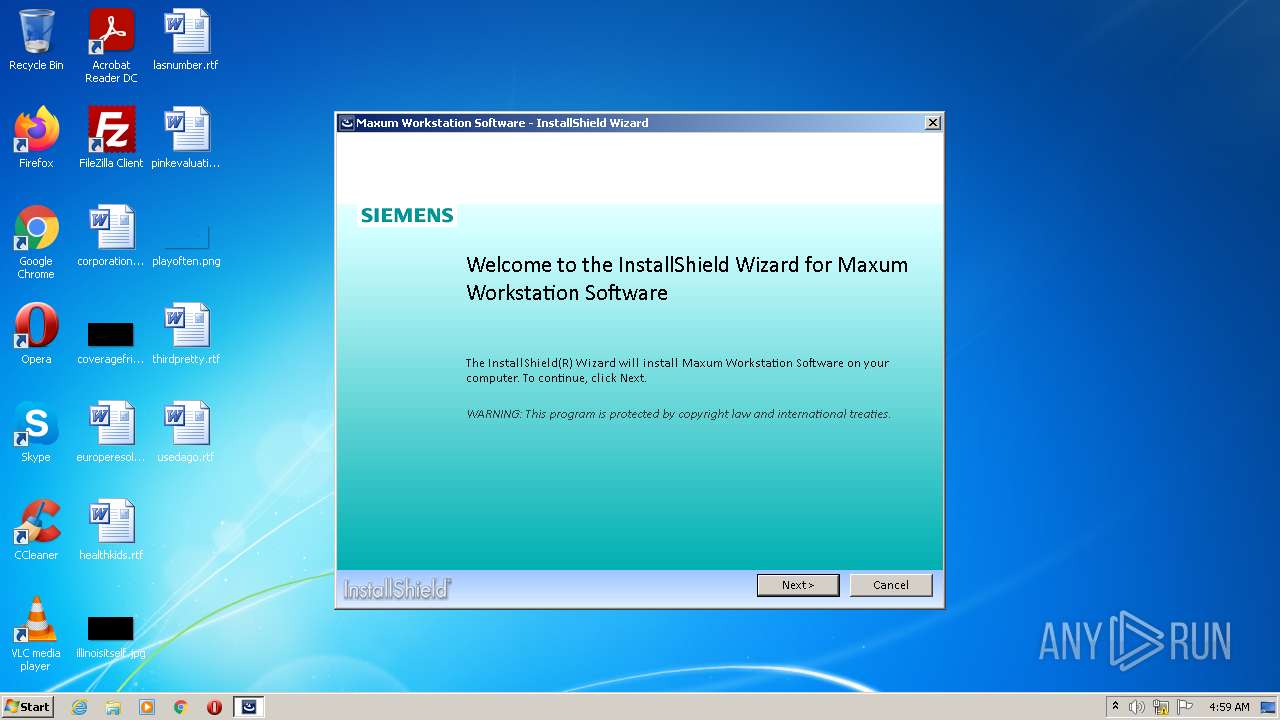Click the copyright WARNING text in wizard
This screenshot has height=720, width=1280.
click(678, 414)
